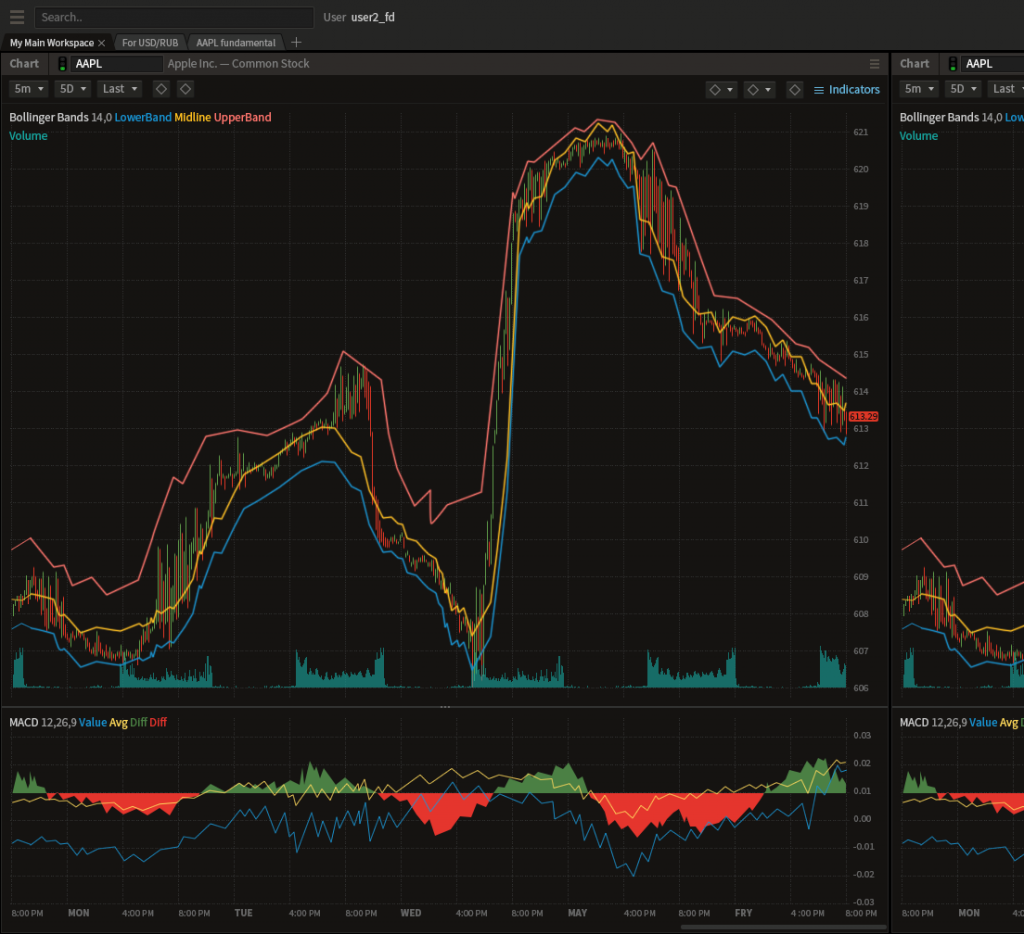The height and width of the screenshot is (934, 1024).
Task: Expand the left chart's 5m interval dropdown
Action: (x=28, y=89)
